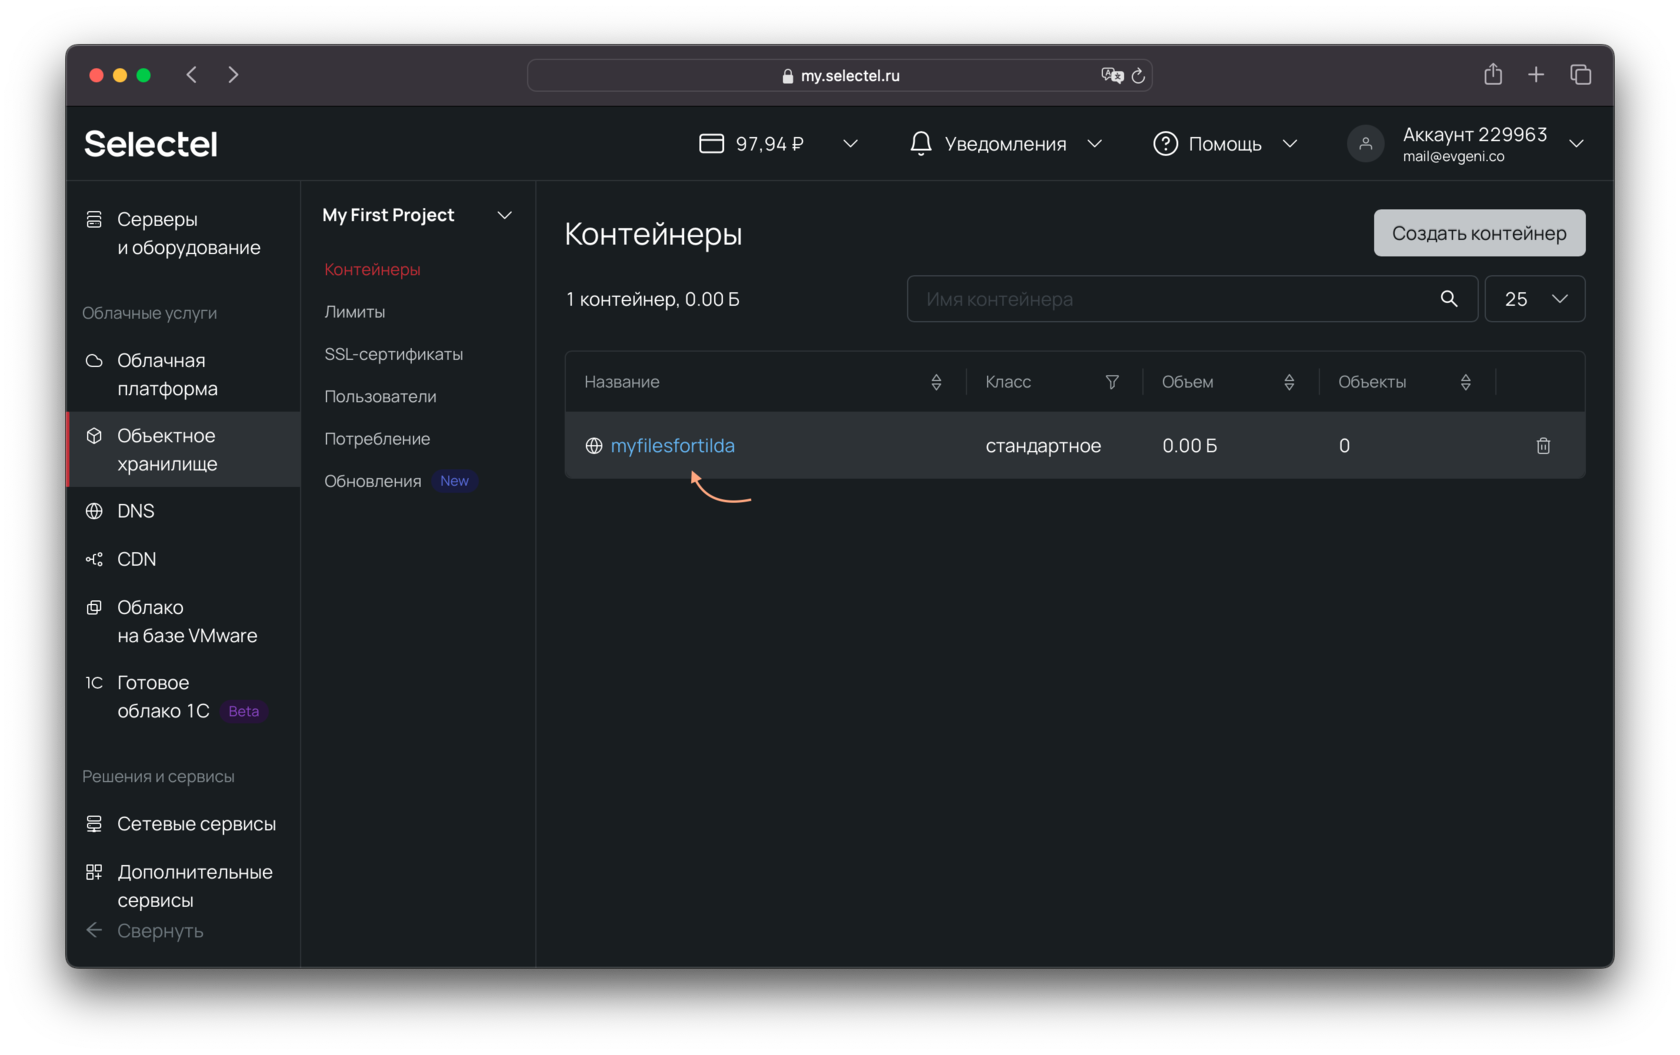Go to Сетевые сервисы
Image resolution: width=1680 pixels, height=1055 pixels.
[x=196, y=824]
